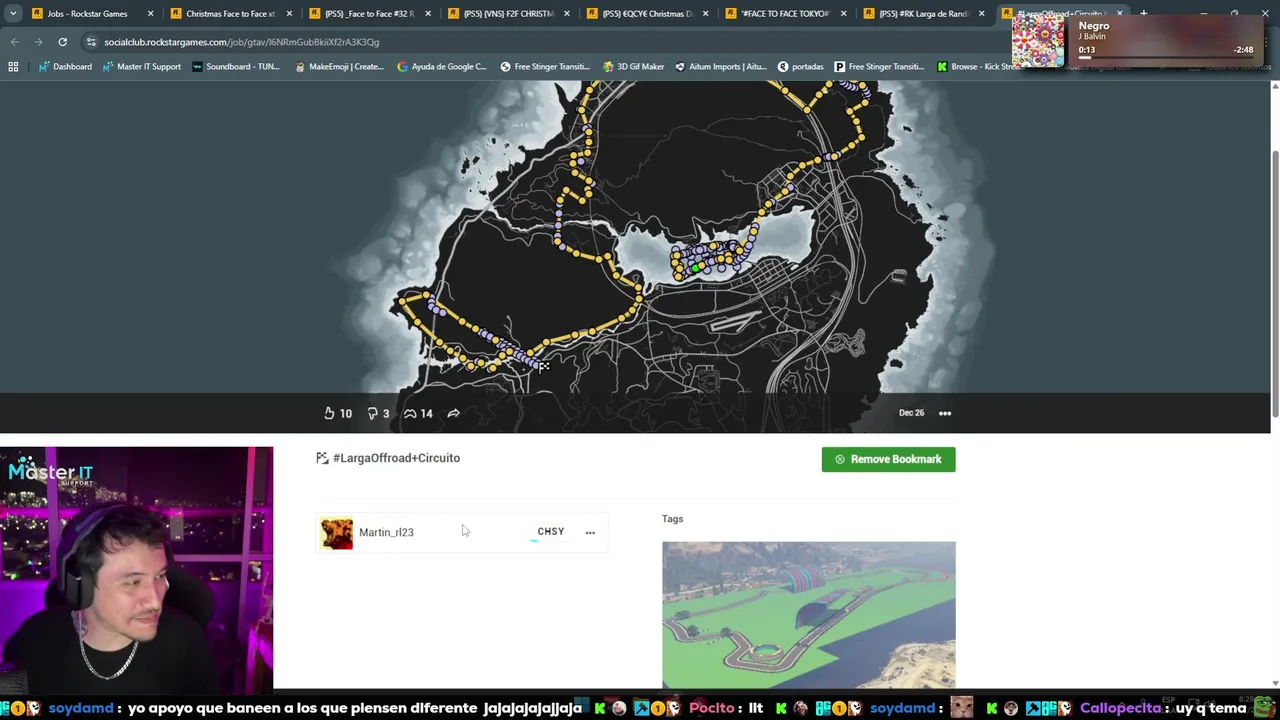Like the job with thumbs up icon
This screenshot has height=720, width=1280.
coord(329,413)
